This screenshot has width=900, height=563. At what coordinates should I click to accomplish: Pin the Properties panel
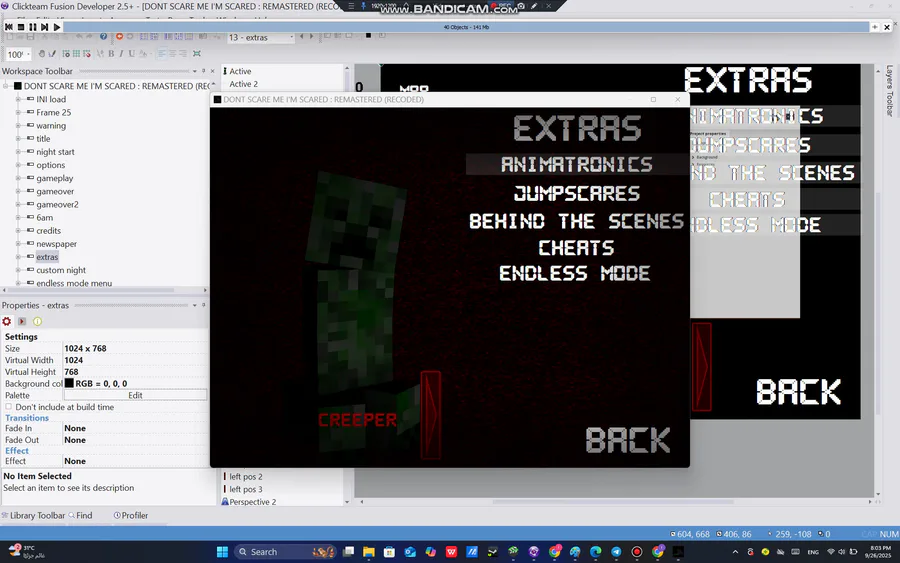pyautogui.click(x=203, y=305)
